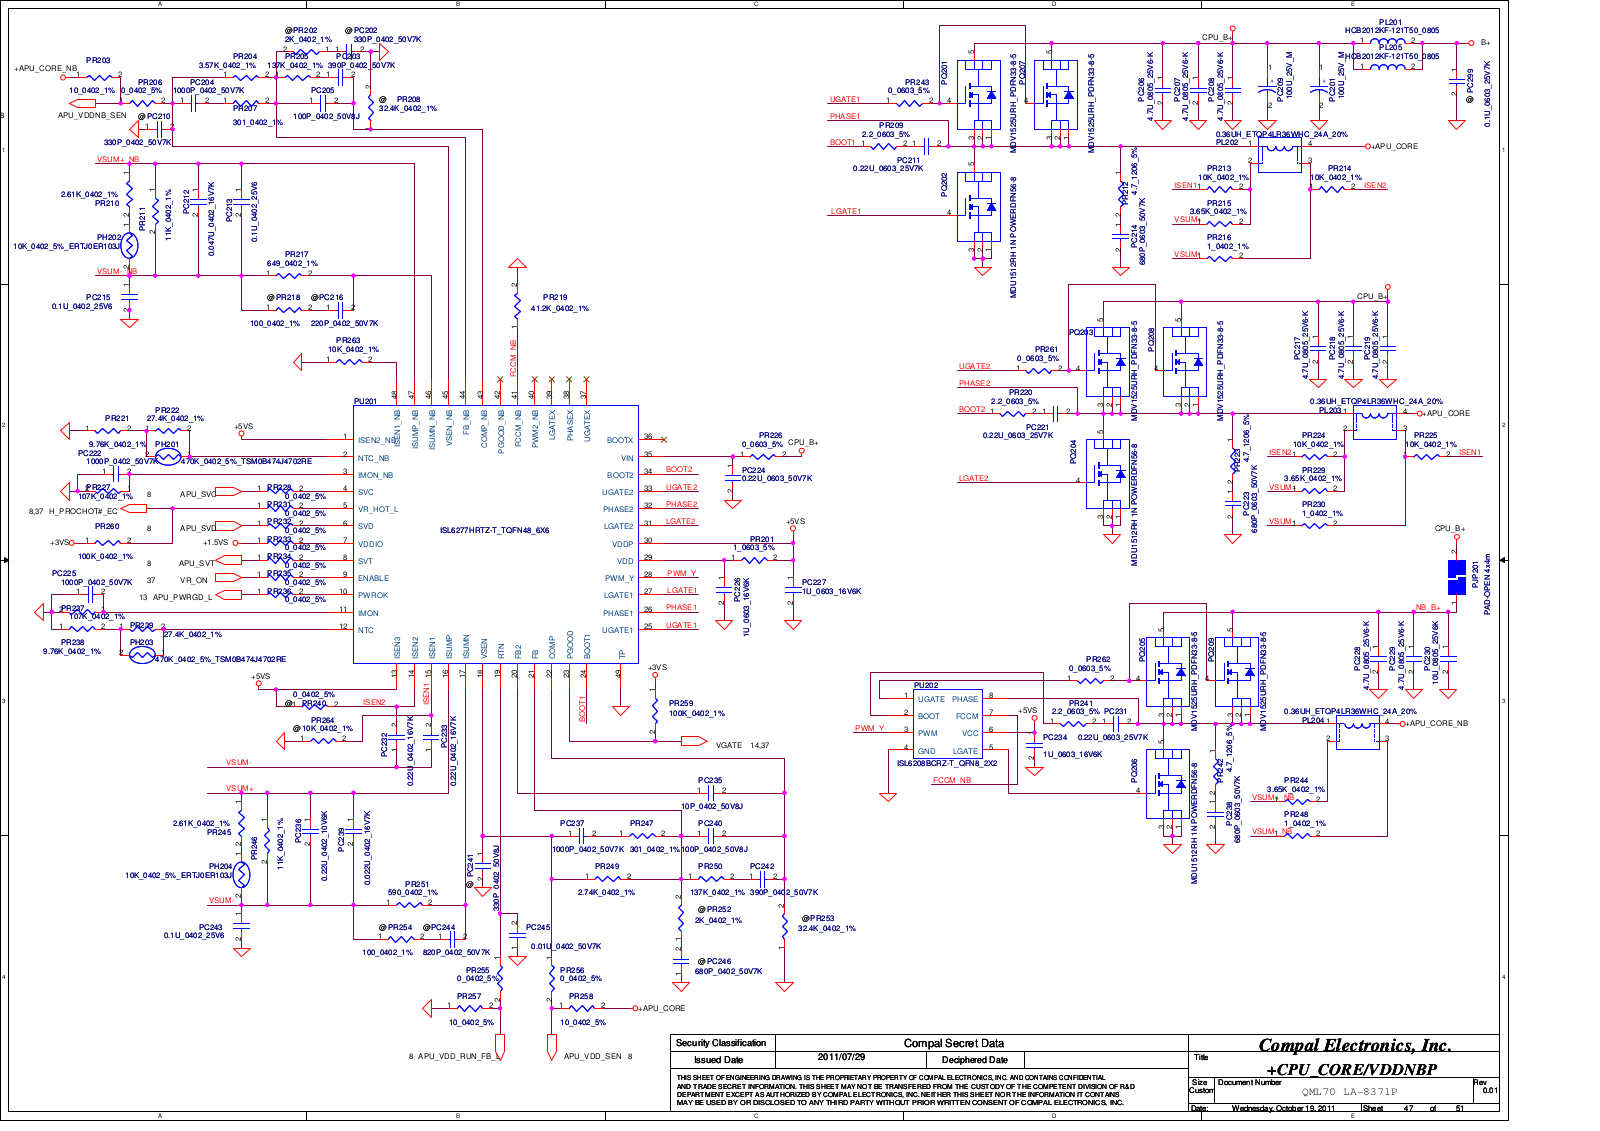Image resolution: width=1600 pixels, height=1131 pixels.
Task: Click the PH202 thermistor symbol
Action: pyautogui.click(x=128, y=244)
